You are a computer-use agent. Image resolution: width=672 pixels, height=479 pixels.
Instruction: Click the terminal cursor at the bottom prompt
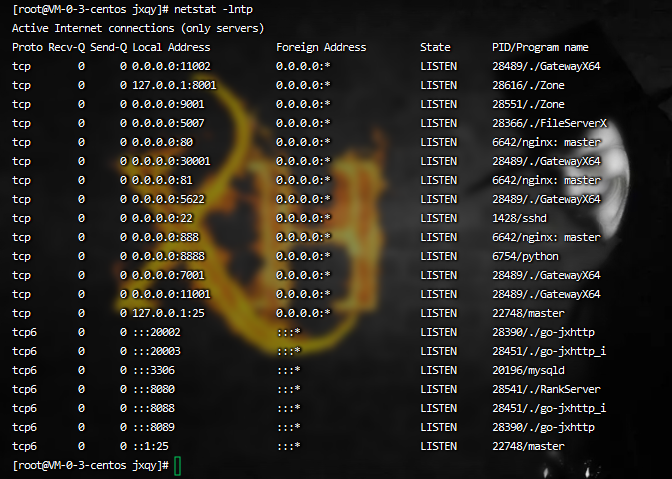point(177,466)
